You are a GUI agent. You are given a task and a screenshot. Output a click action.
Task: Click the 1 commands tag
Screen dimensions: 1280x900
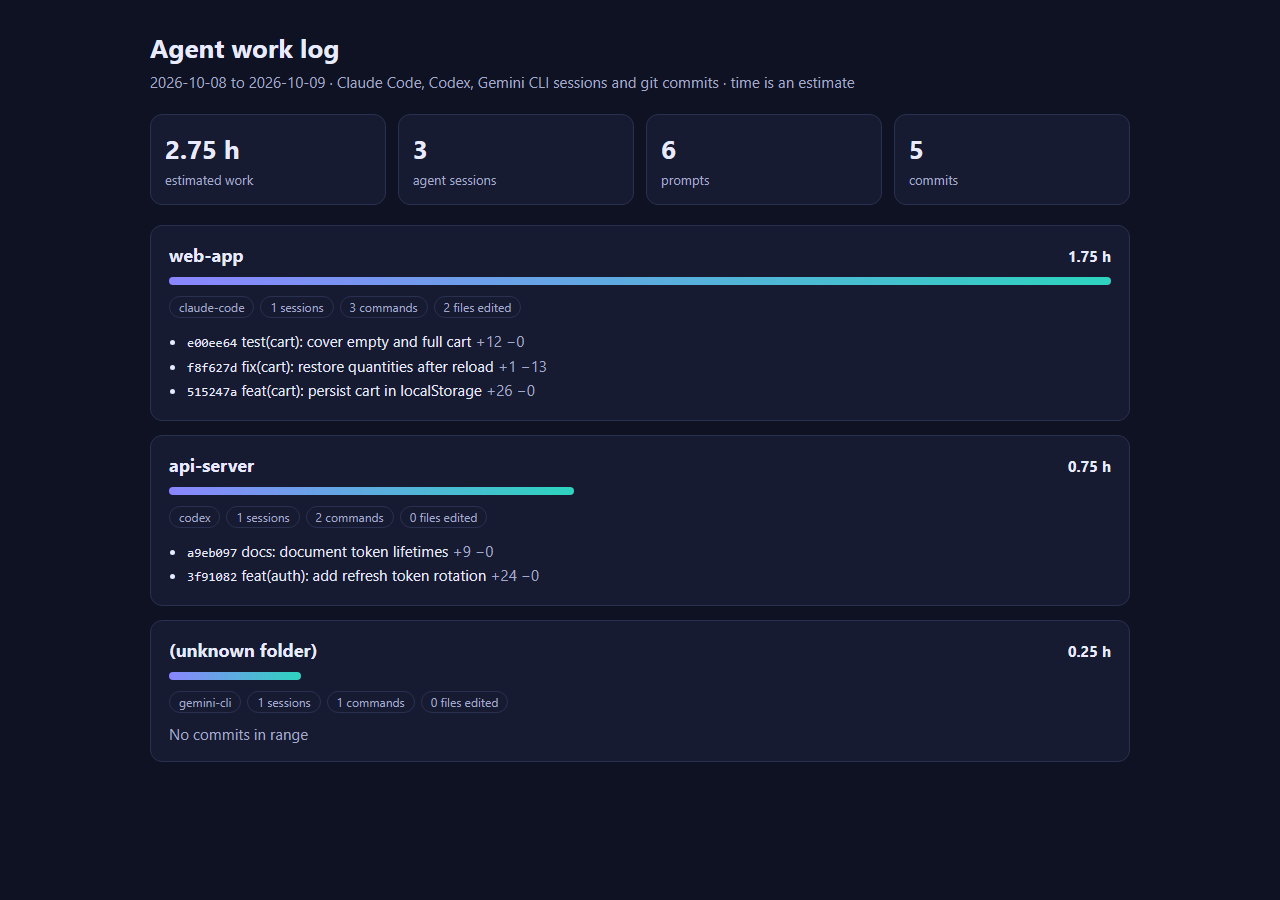(371, 703)
